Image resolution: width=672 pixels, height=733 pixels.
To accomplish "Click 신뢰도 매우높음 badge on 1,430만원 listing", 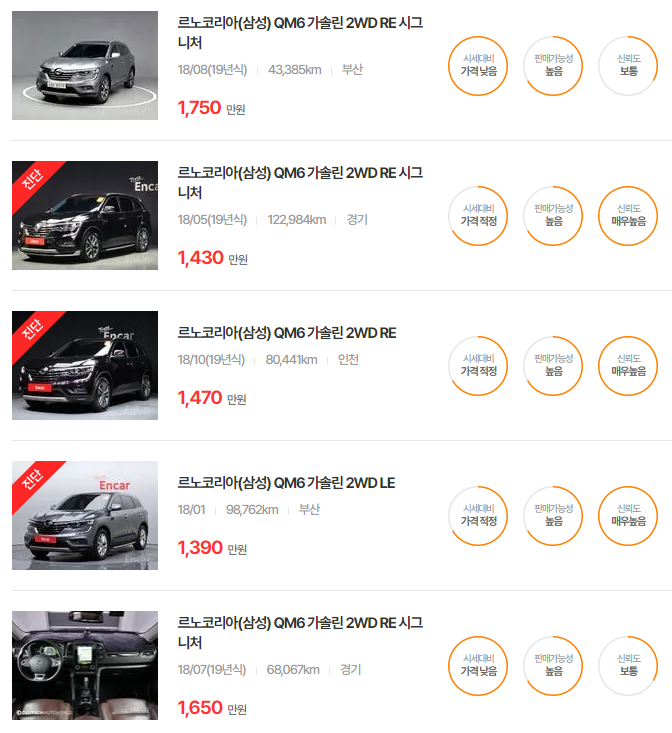I will coord(628,216).
